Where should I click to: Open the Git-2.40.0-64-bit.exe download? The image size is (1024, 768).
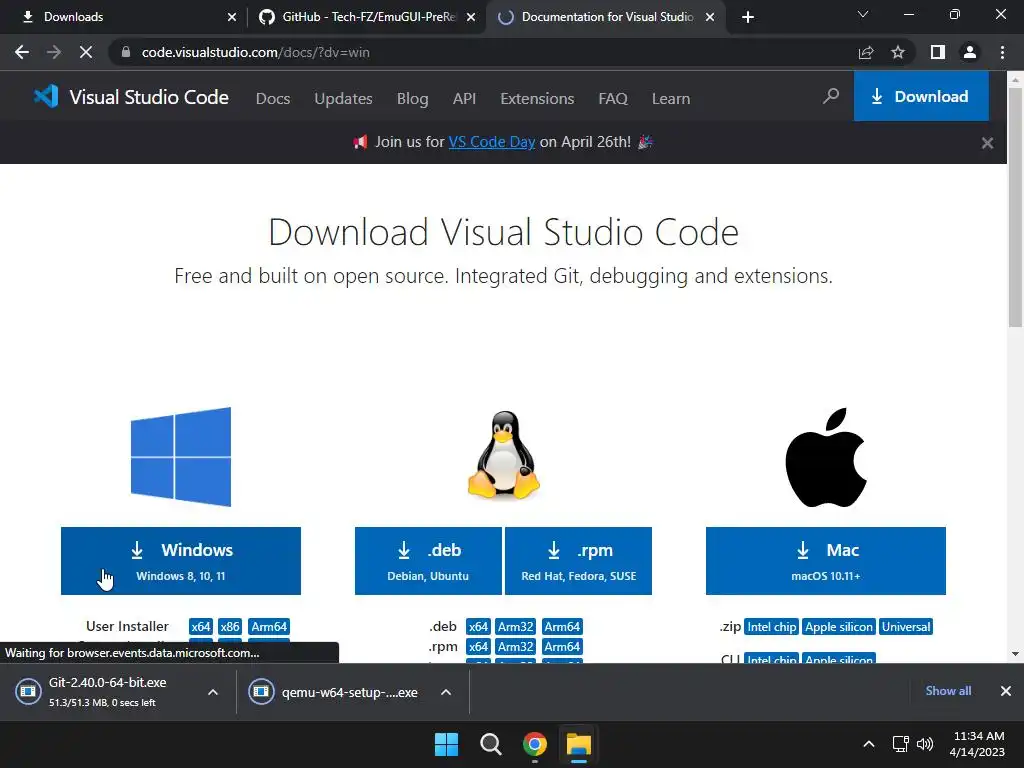point(108,692)
